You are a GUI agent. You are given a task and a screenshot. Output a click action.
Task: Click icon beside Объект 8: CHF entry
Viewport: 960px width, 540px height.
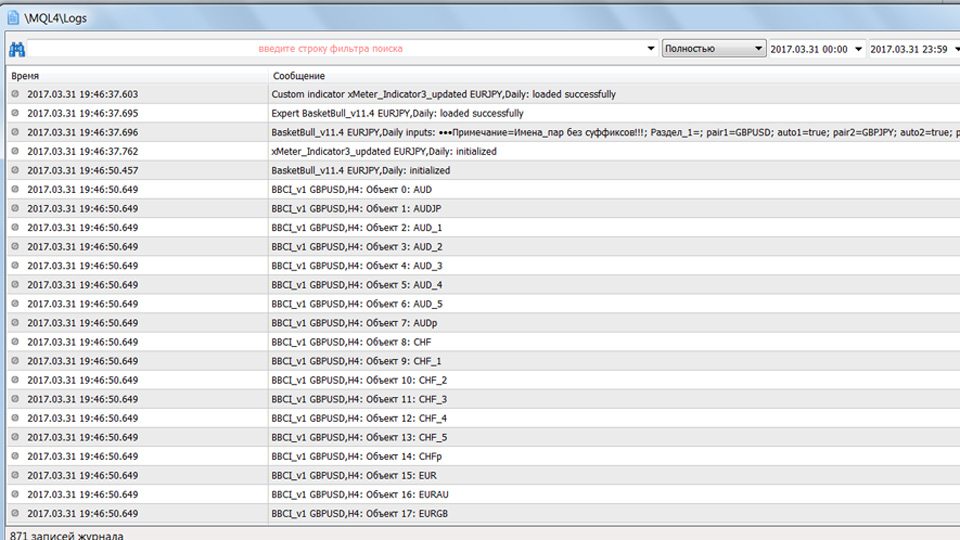[x=15, y=342]
